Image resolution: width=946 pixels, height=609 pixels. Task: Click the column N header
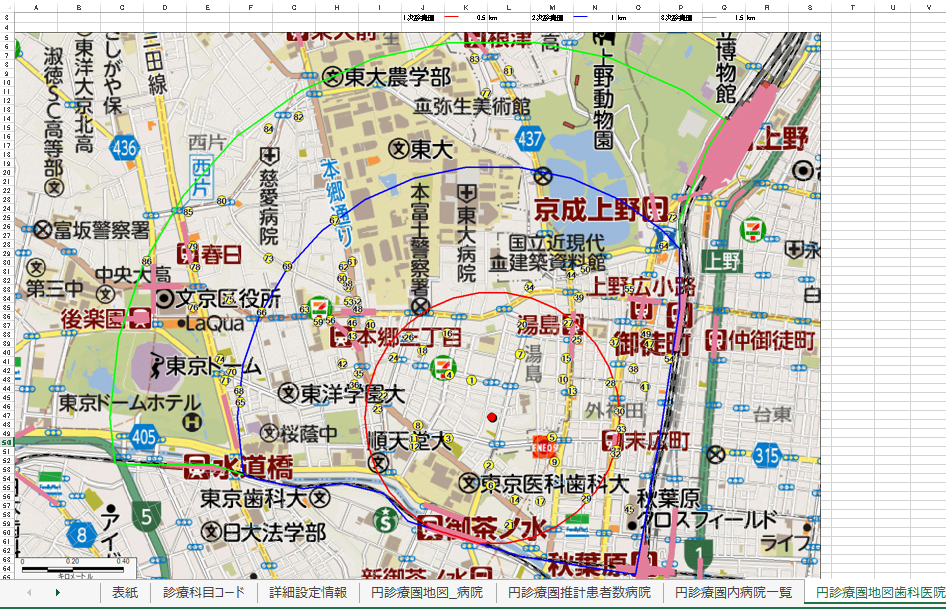pyautogui.click(x=595, y=7)
